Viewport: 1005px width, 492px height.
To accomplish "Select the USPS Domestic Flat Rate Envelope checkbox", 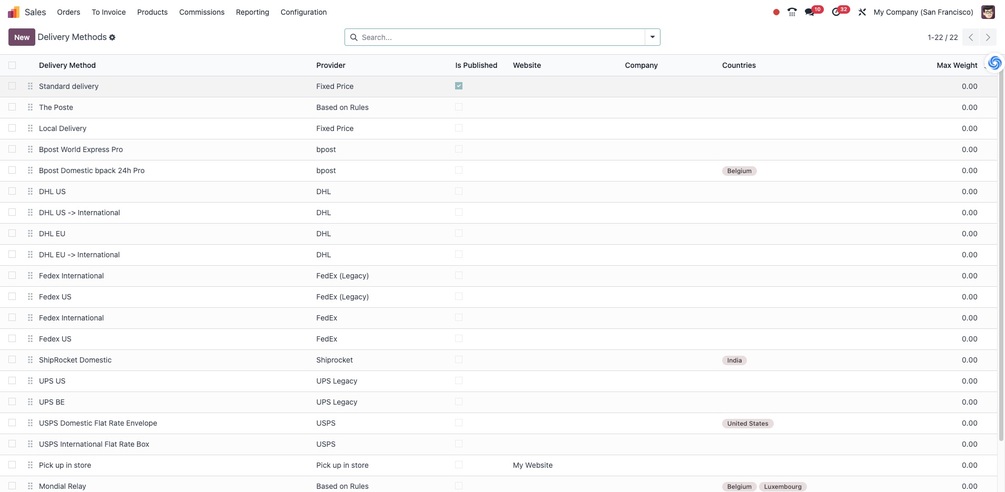I will (12, 423).
